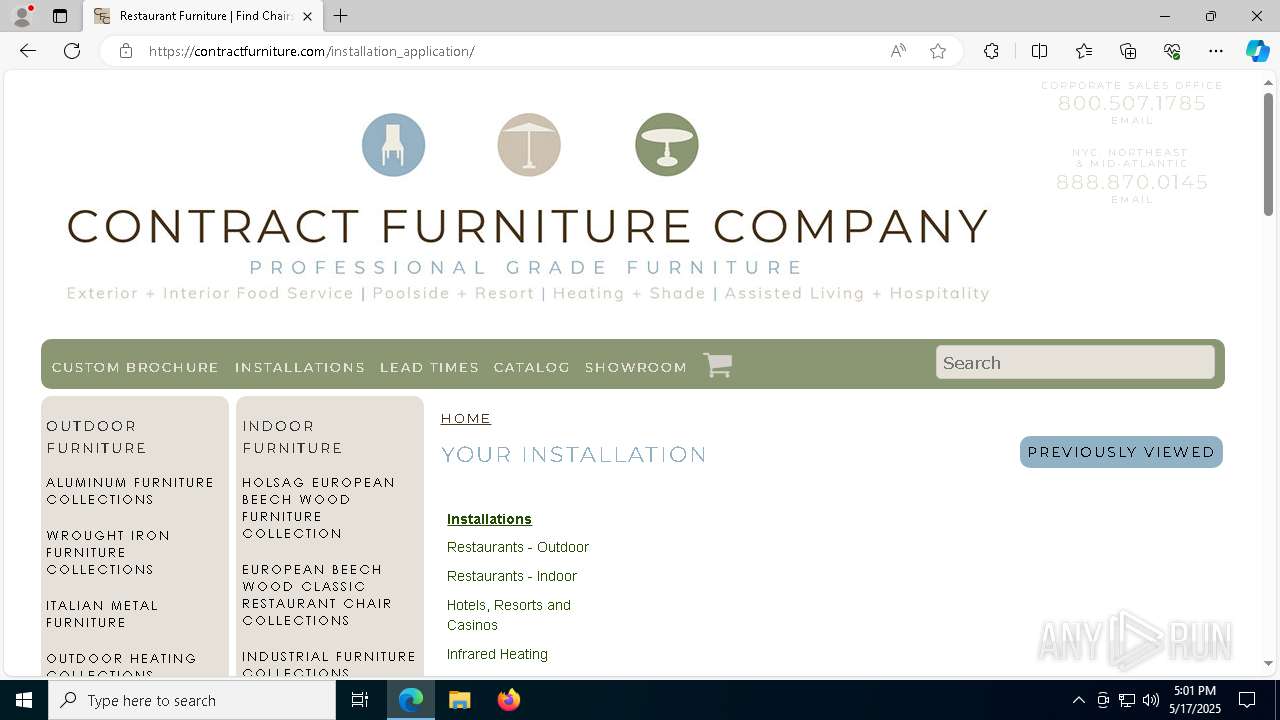Screen dimensions: 1280x720
Task: Open Firefox on taskbar
Action: click(509, 700)
